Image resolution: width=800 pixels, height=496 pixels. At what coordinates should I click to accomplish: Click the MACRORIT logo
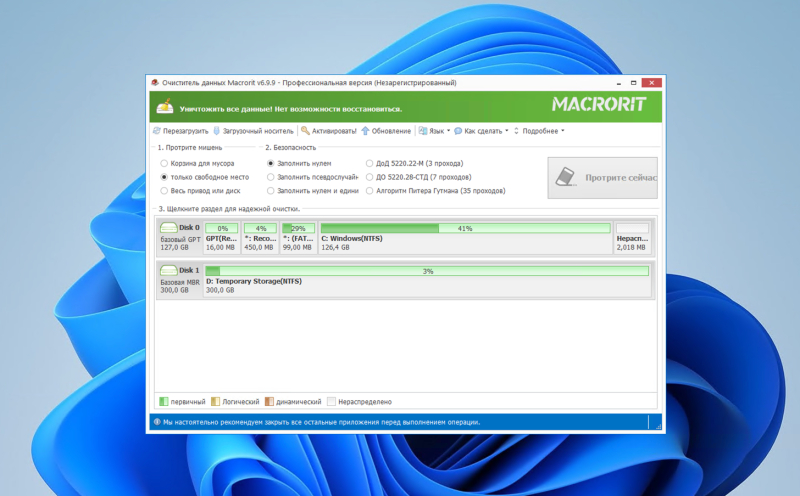tap(599, 105)
